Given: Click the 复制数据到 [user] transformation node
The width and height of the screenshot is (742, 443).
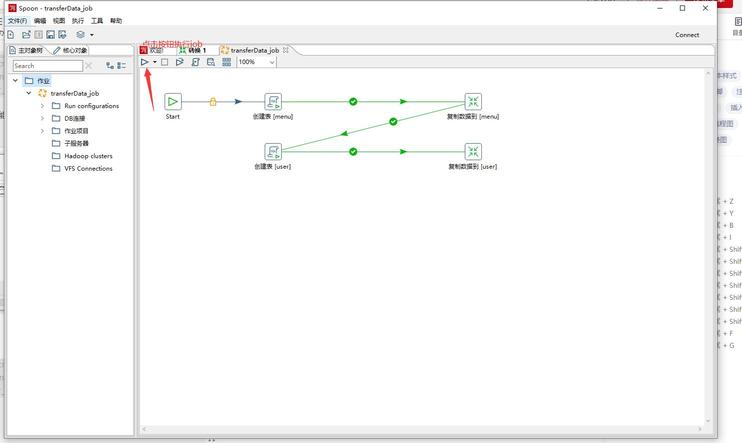Looking at the screenshot, I should click(x=473, y=152).
